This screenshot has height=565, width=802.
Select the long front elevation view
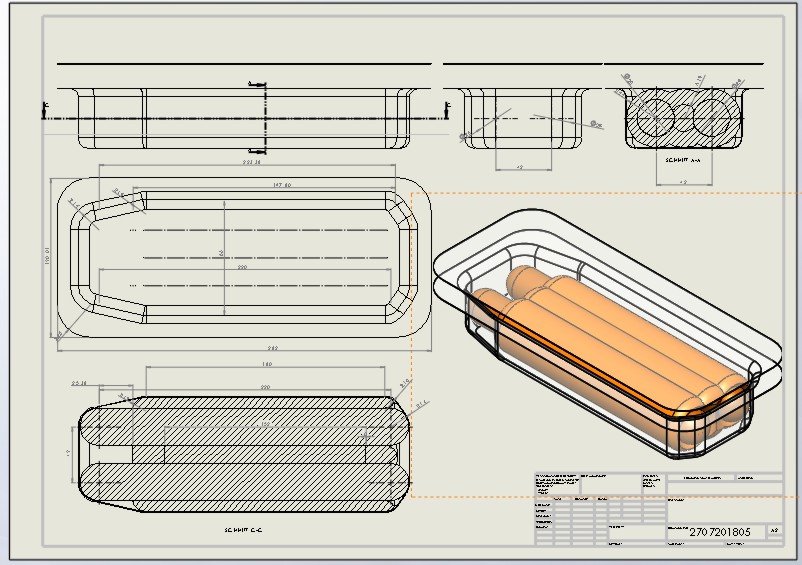tap(244, 119)
